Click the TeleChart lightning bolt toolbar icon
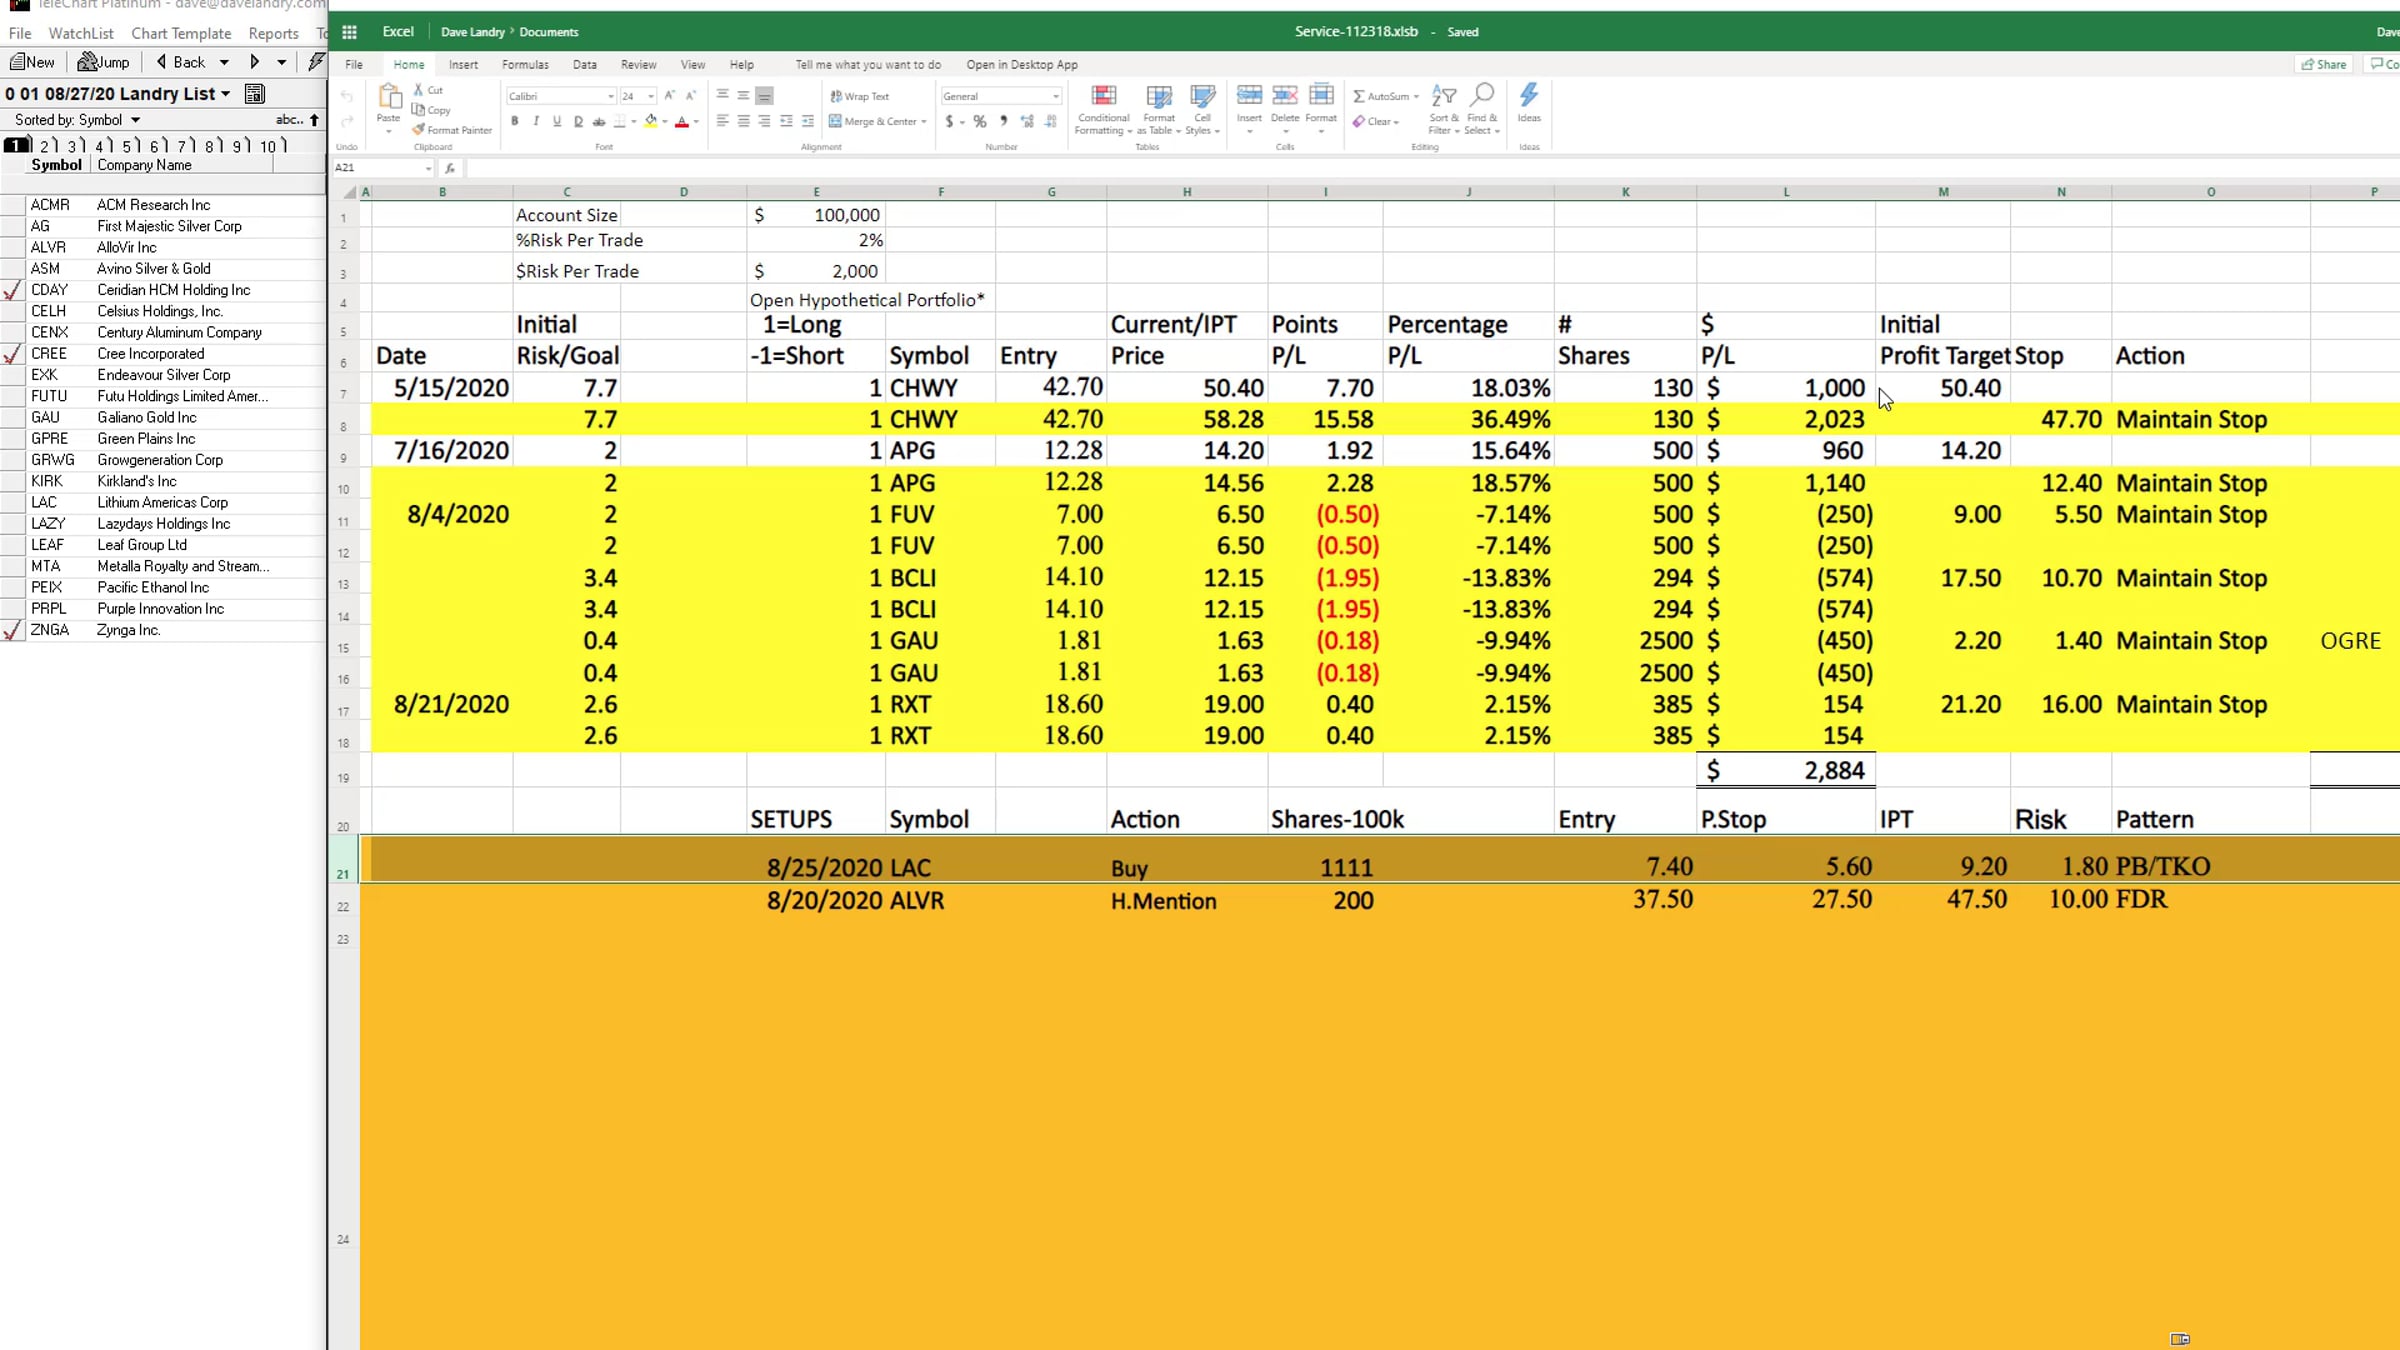Image resolution: width=2400 pixels, height=1350 pixels. tap(316, 62)
